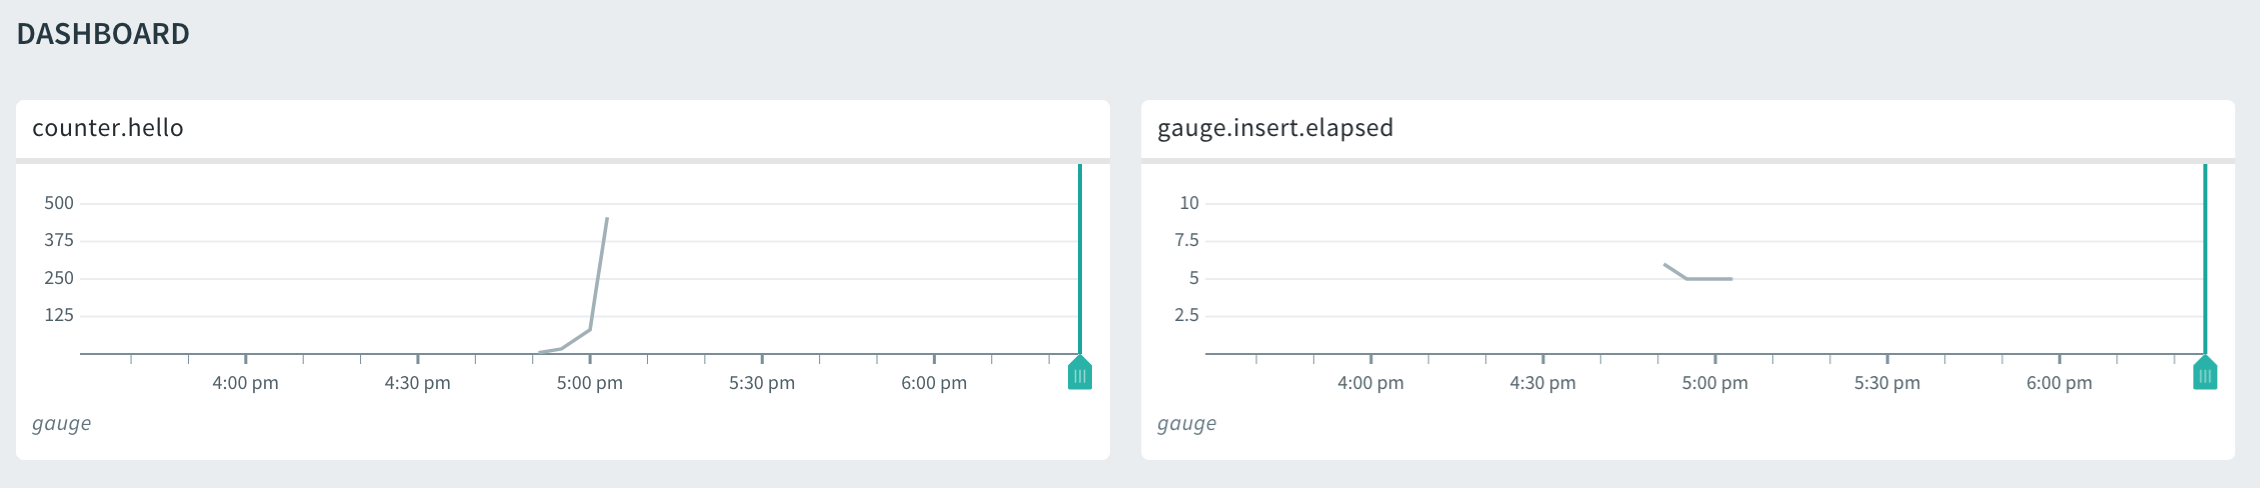The height and width of the screenshot is (488, 2260).
Task: Click 4:00 pm tick label in counter.hello chart
Action: (x=245, y=383)
